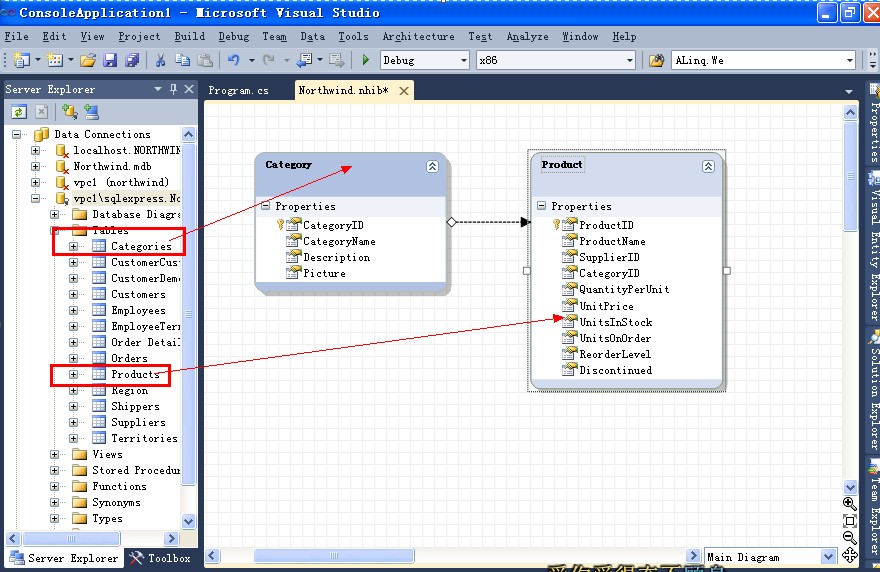The width and height of the screenshot is (880, 572).
Task: Open the Build menu
Action: (x=190, y=36)
